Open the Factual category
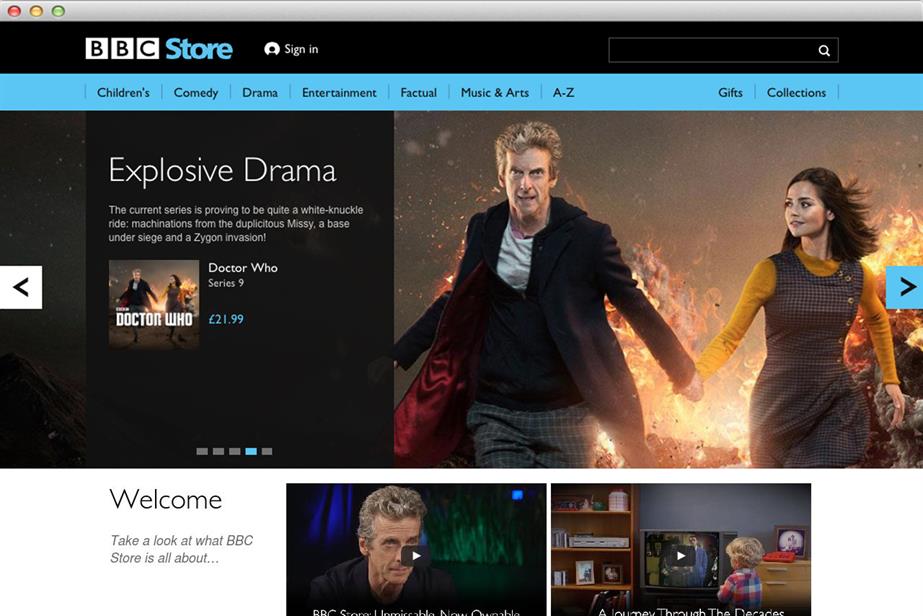 pyautogui.click(x=419, y=92)
